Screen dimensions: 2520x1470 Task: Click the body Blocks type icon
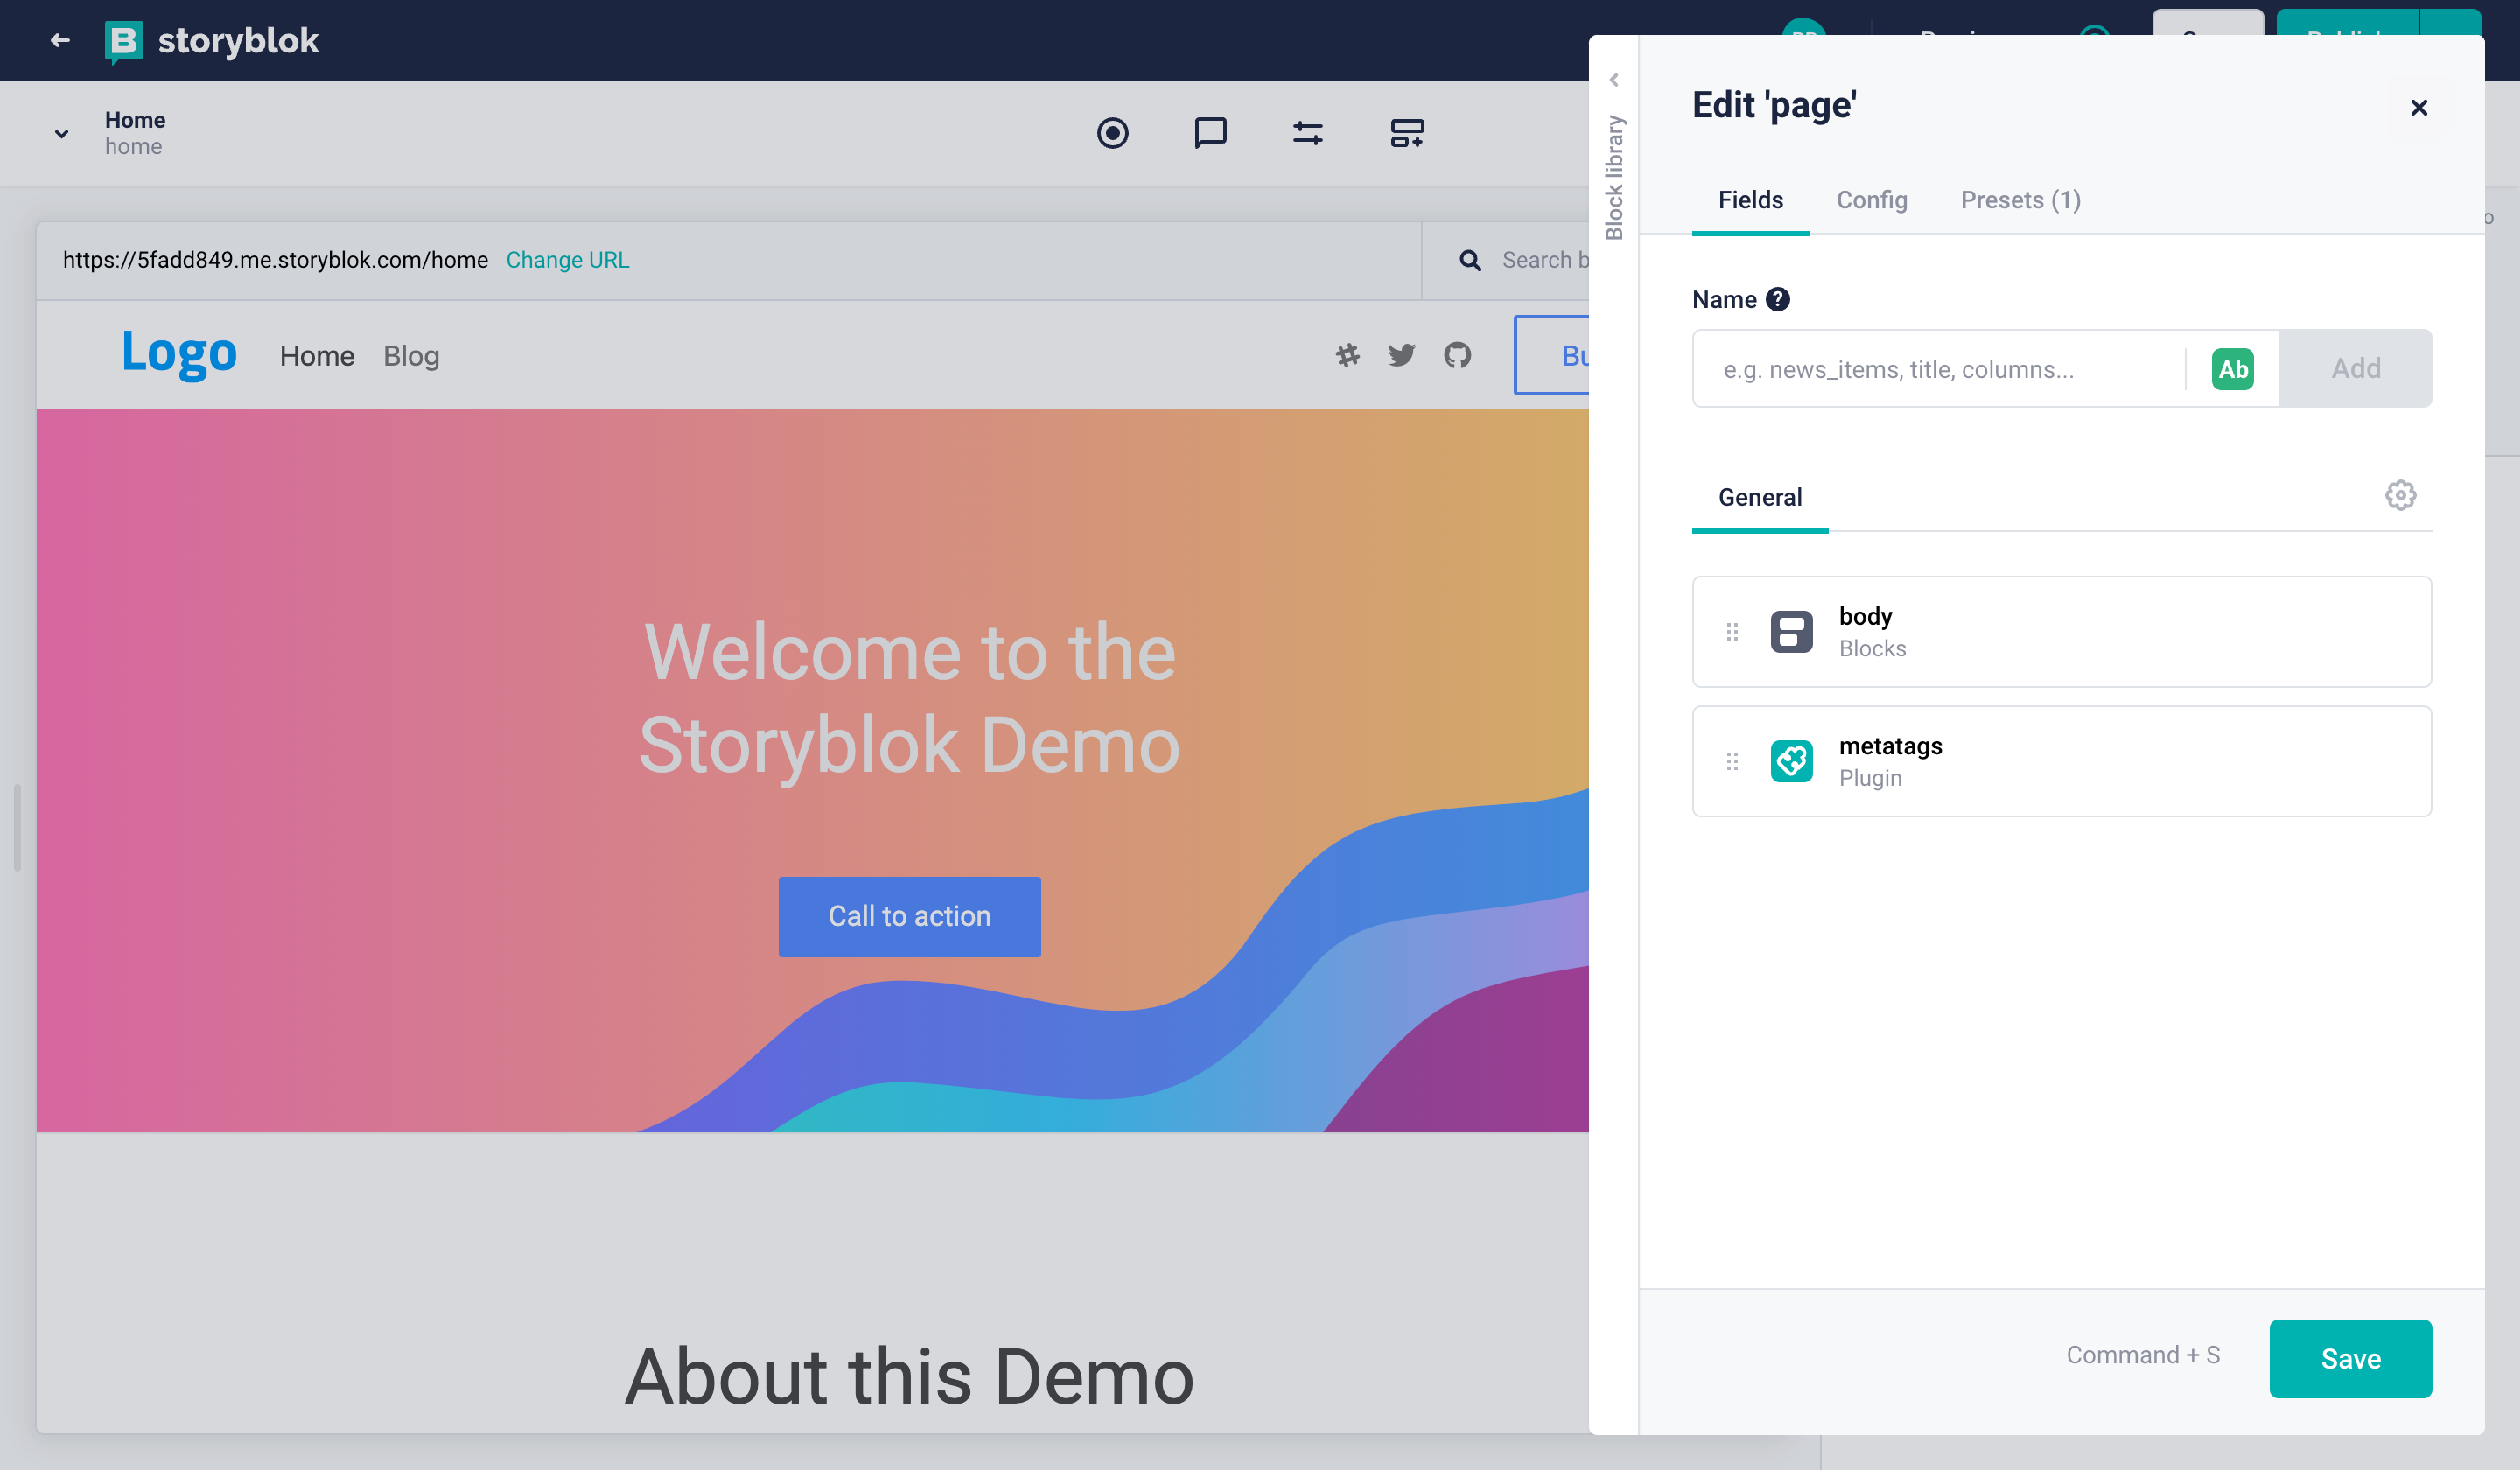point(1791,632)
